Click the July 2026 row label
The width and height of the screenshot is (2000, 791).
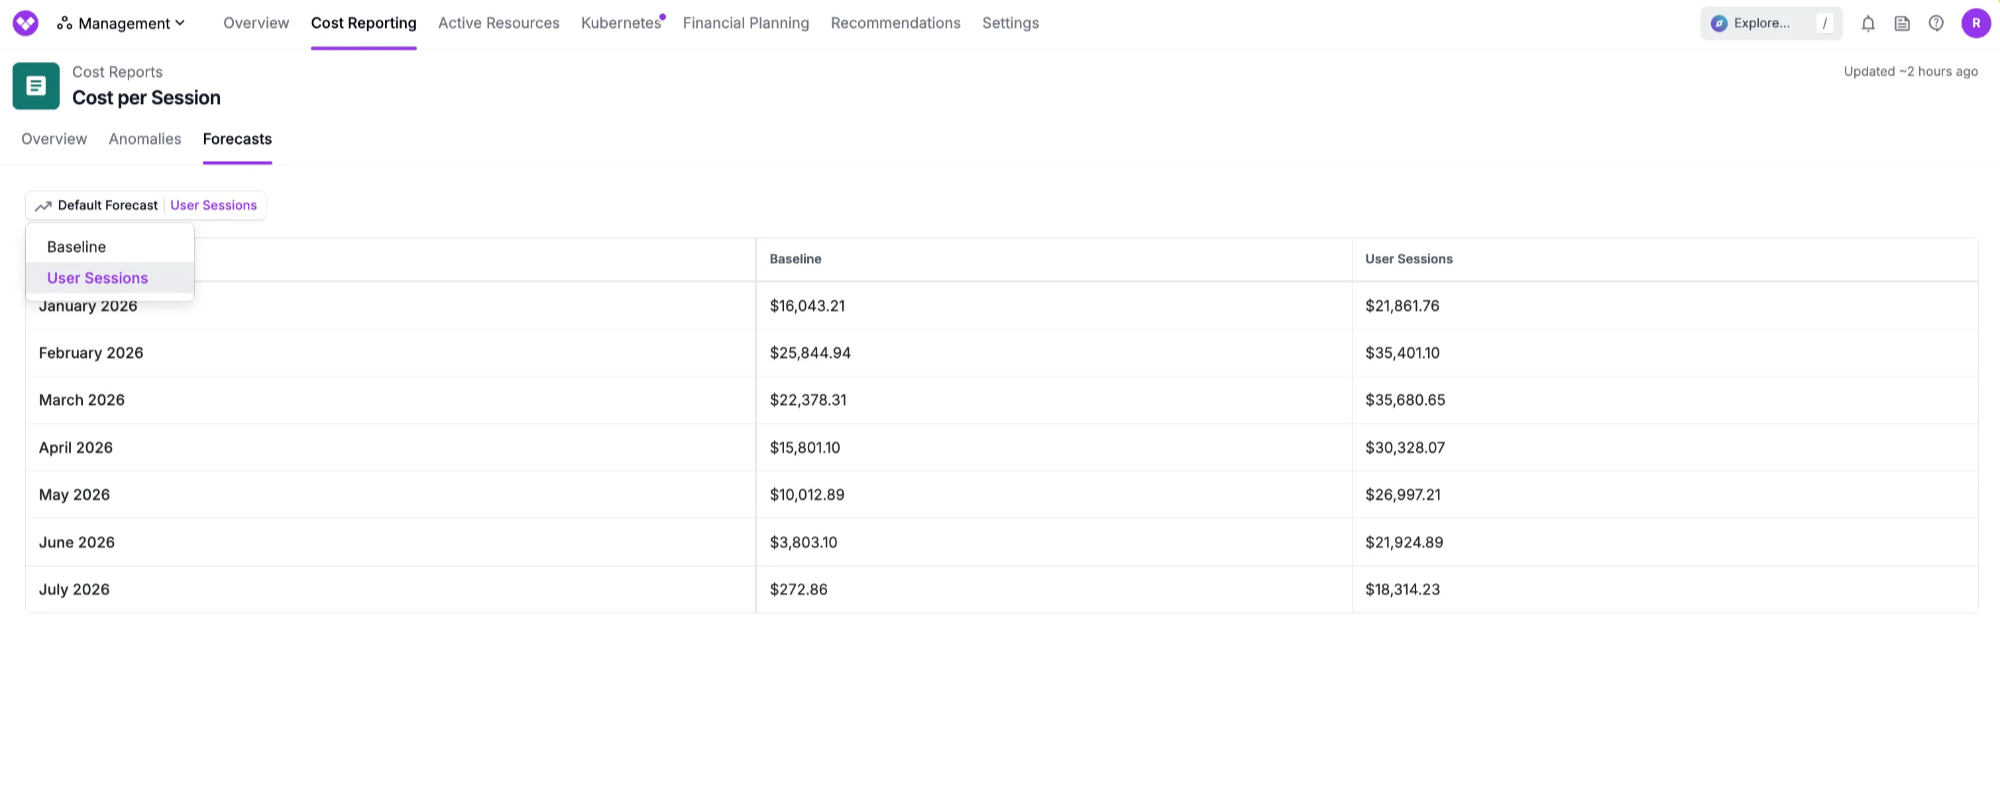74,590
